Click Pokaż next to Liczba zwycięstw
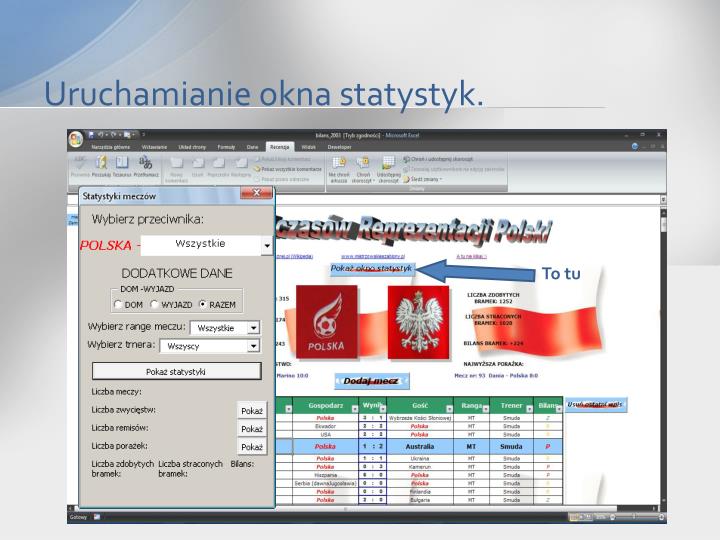Image resolution: width=720 pixels, height=540 pixels. [x=252, y=411]
